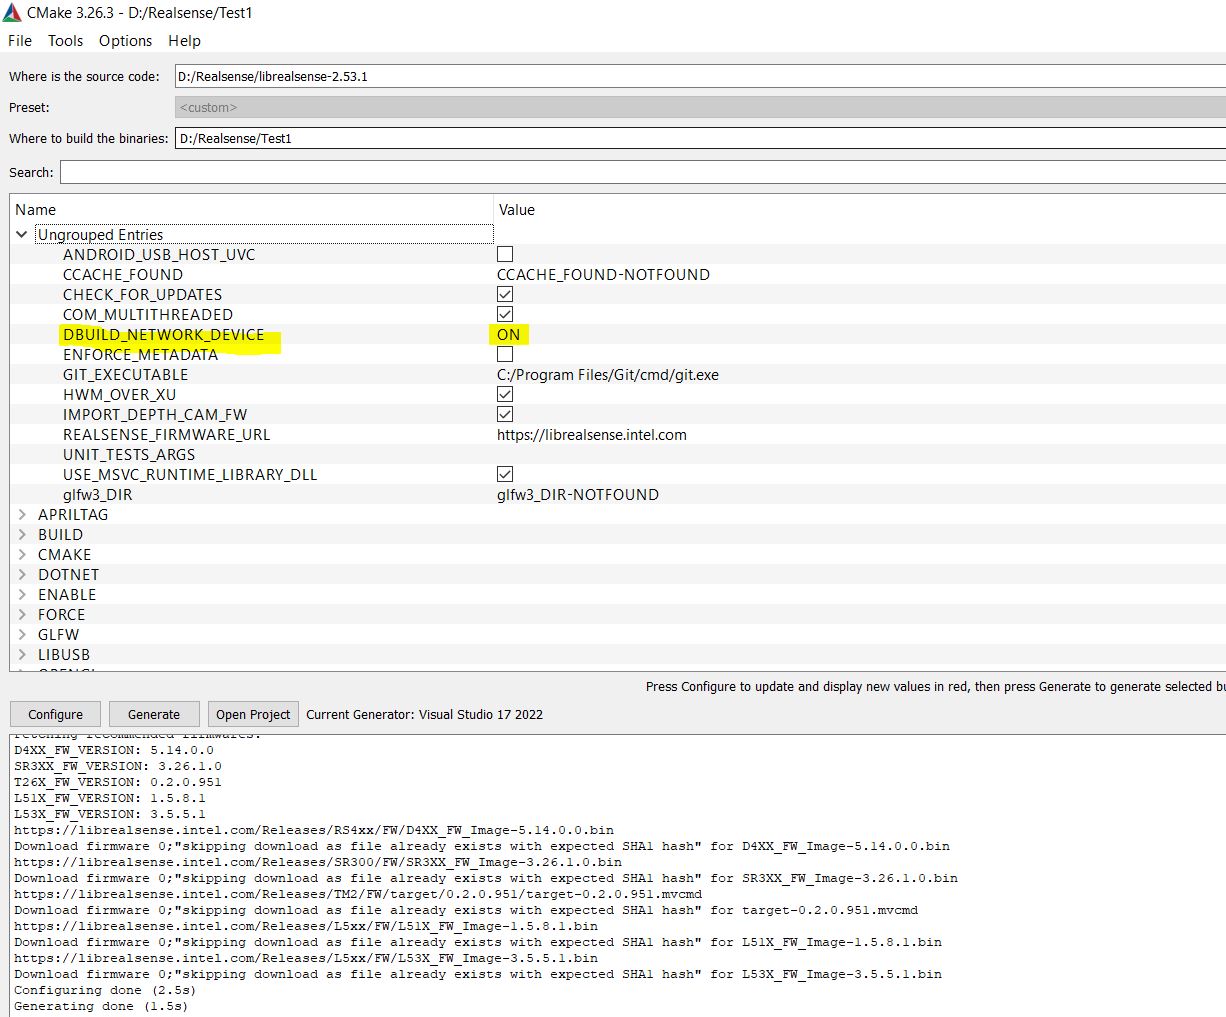Open the Options menu
The height and width of the screenshot is (1017, 1226).
point(125,41)
